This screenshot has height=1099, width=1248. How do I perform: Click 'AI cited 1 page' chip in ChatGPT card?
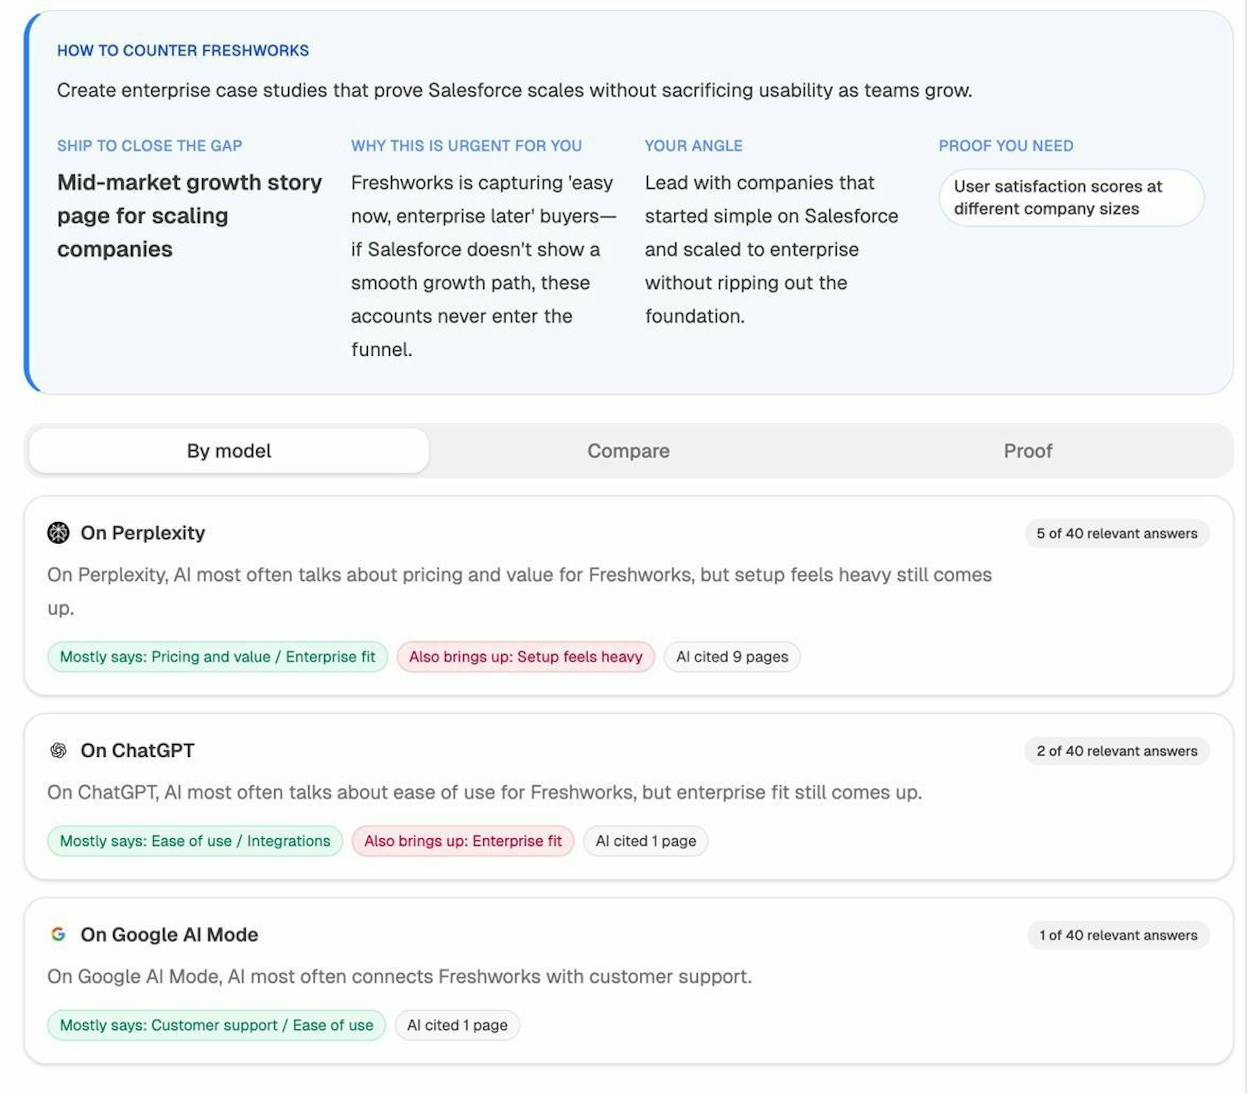(x=646, y=841)
